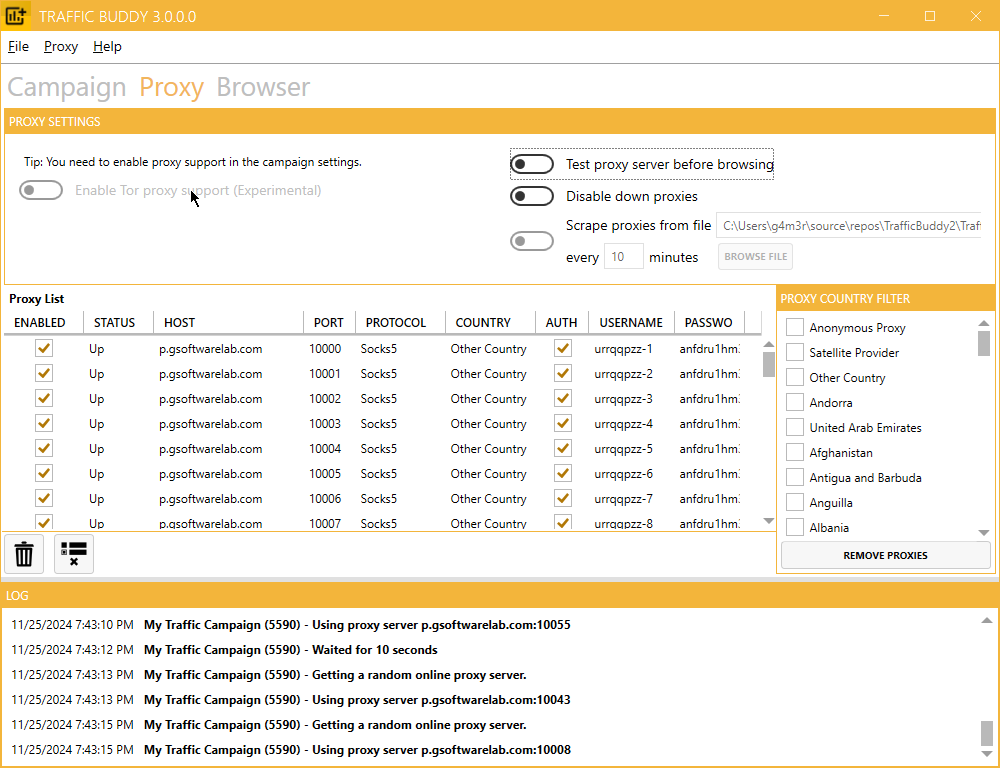Uncheck Auth checkbox for port 10005 proxy
This screenshot has height=768, width=1000.
(563, 473)
